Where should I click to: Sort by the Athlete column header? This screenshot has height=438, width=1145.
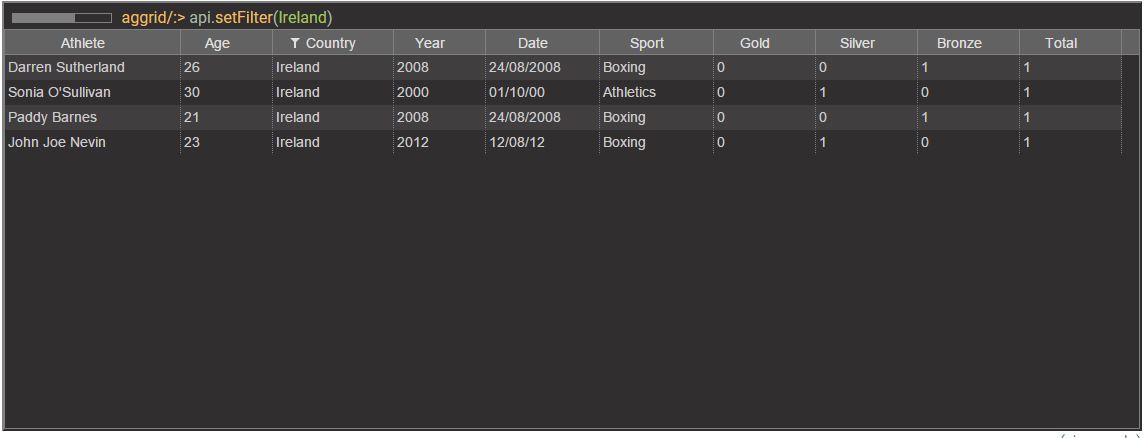[82, 43]
